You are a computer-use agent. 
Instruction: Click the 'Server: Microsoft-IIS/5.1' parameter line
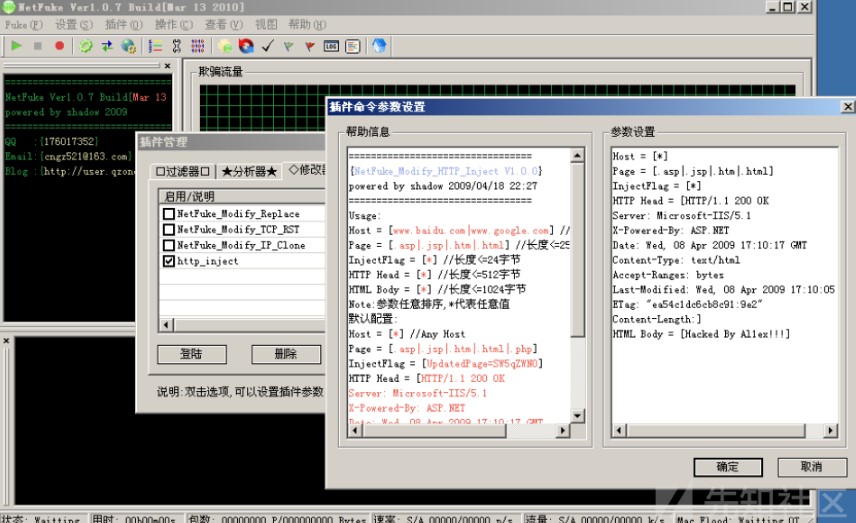681,215
